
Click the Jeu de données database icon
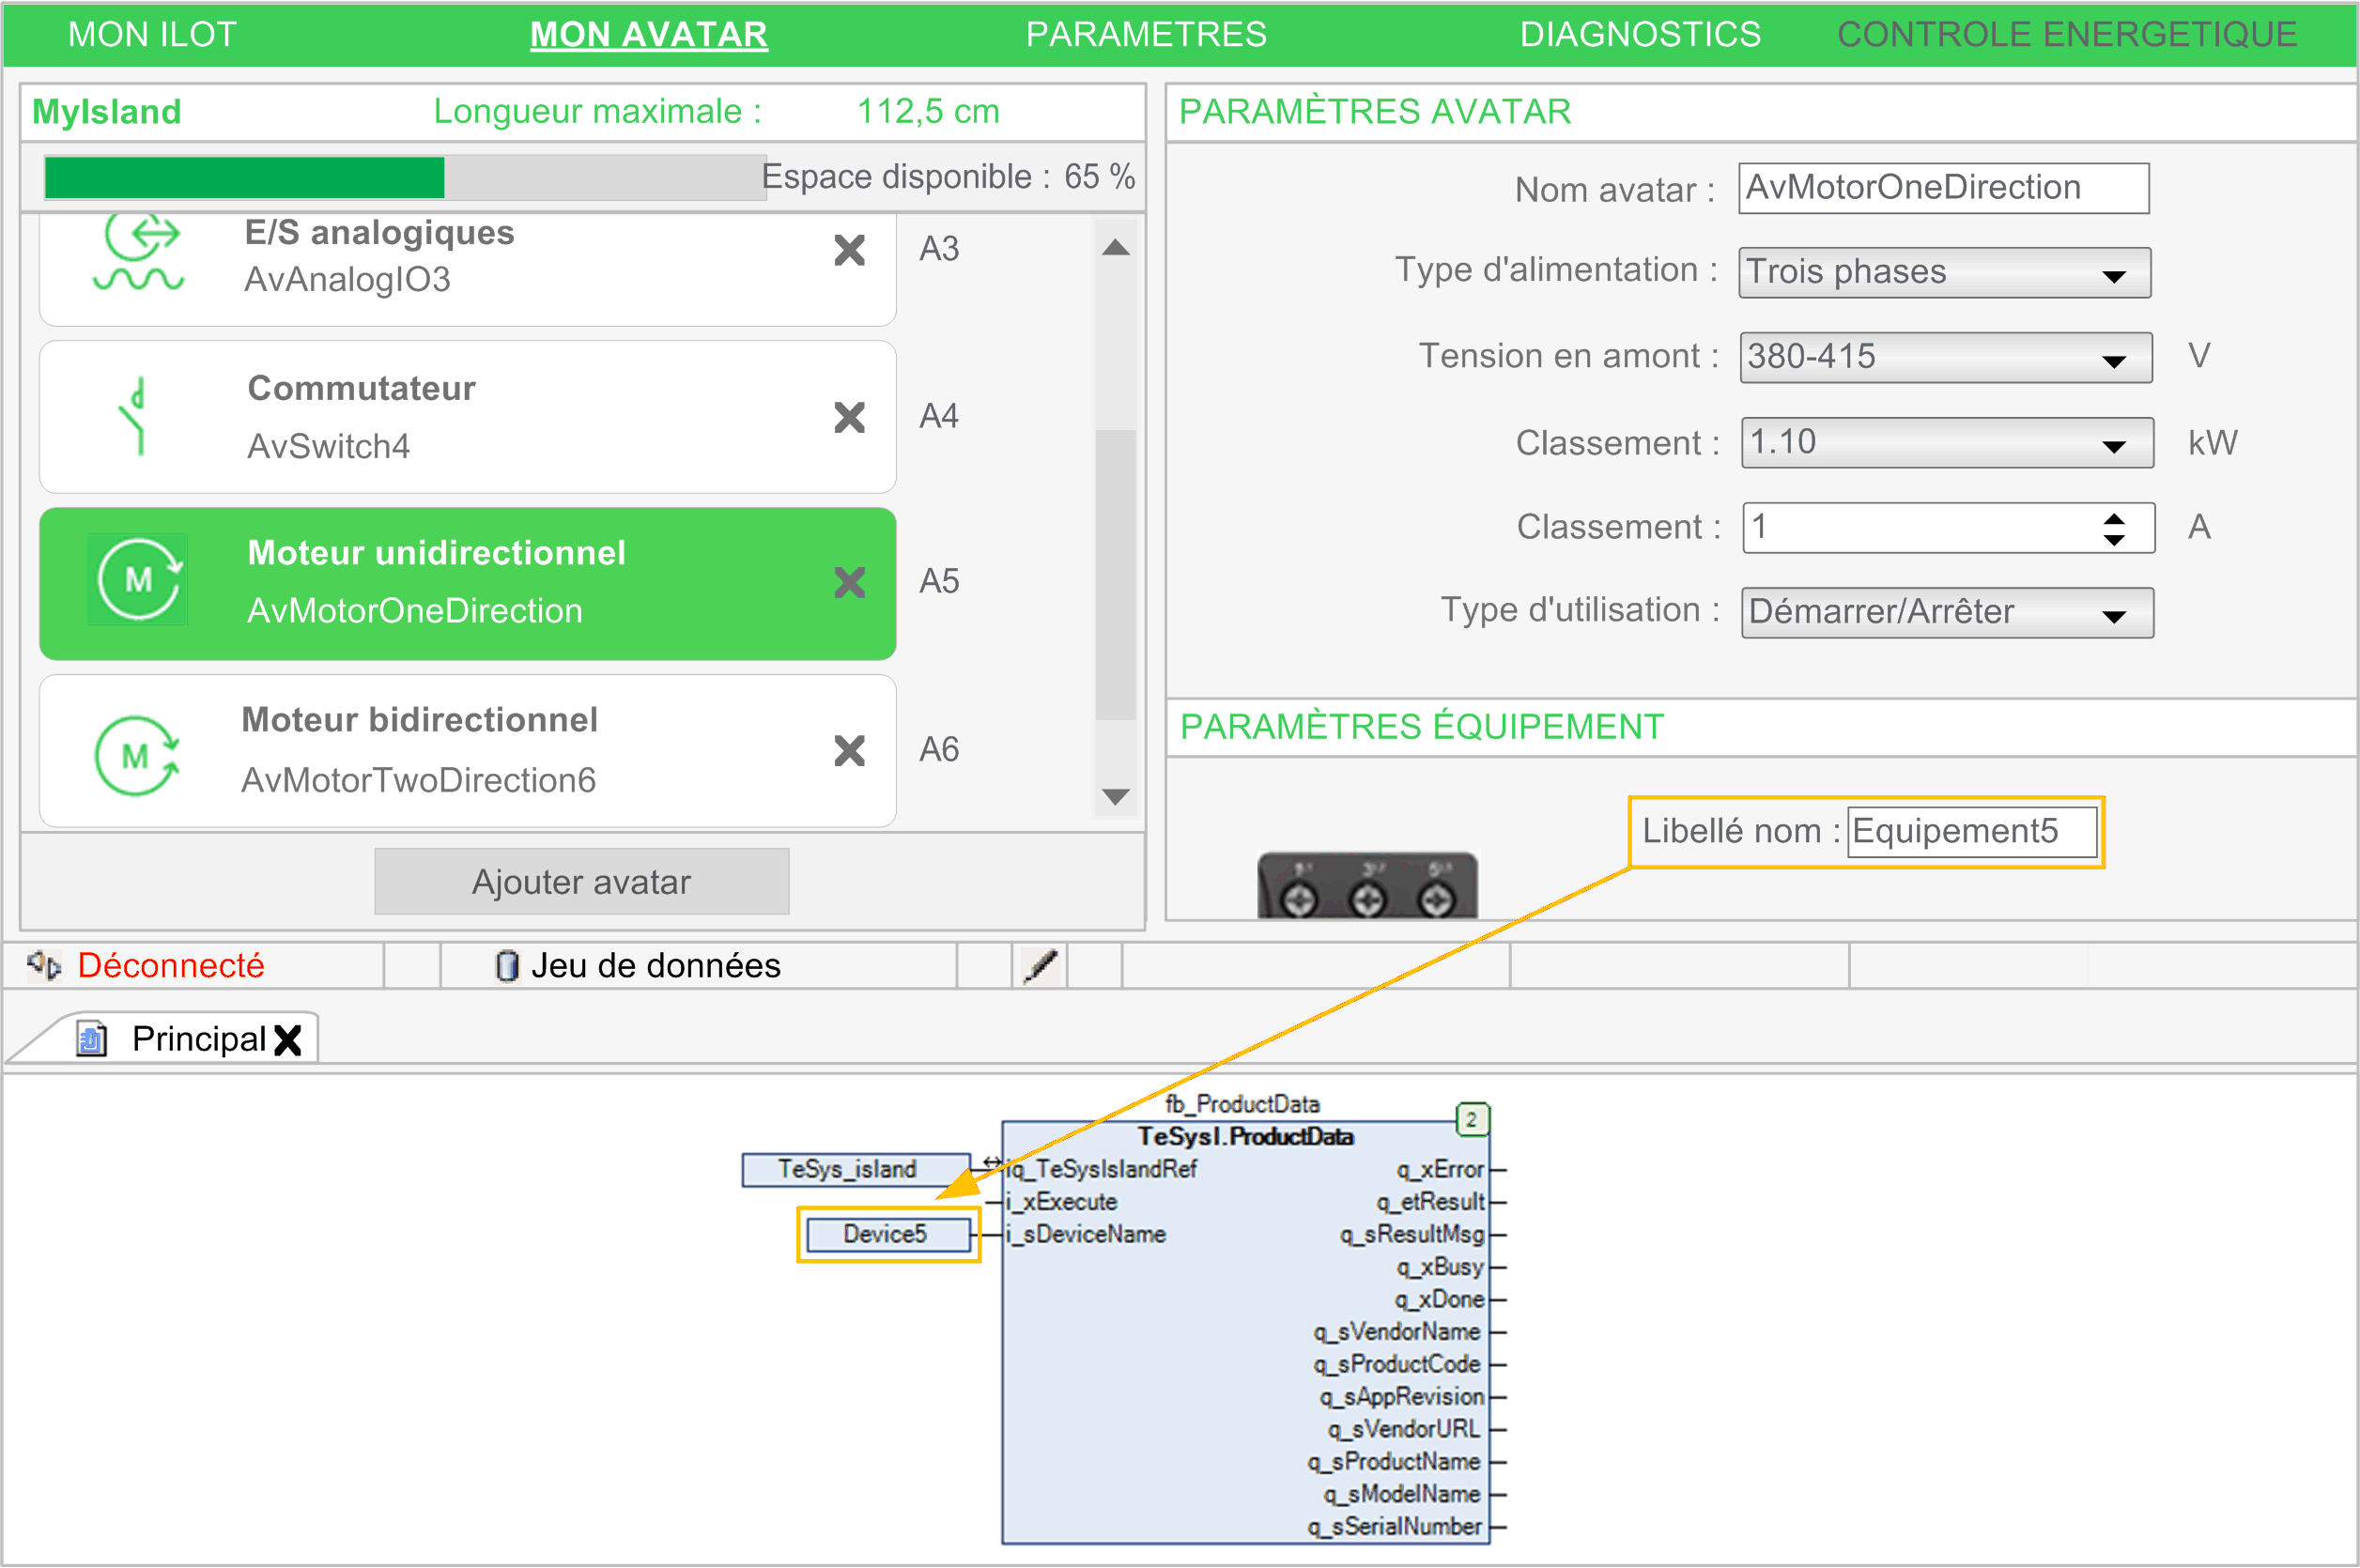[507, 966]
